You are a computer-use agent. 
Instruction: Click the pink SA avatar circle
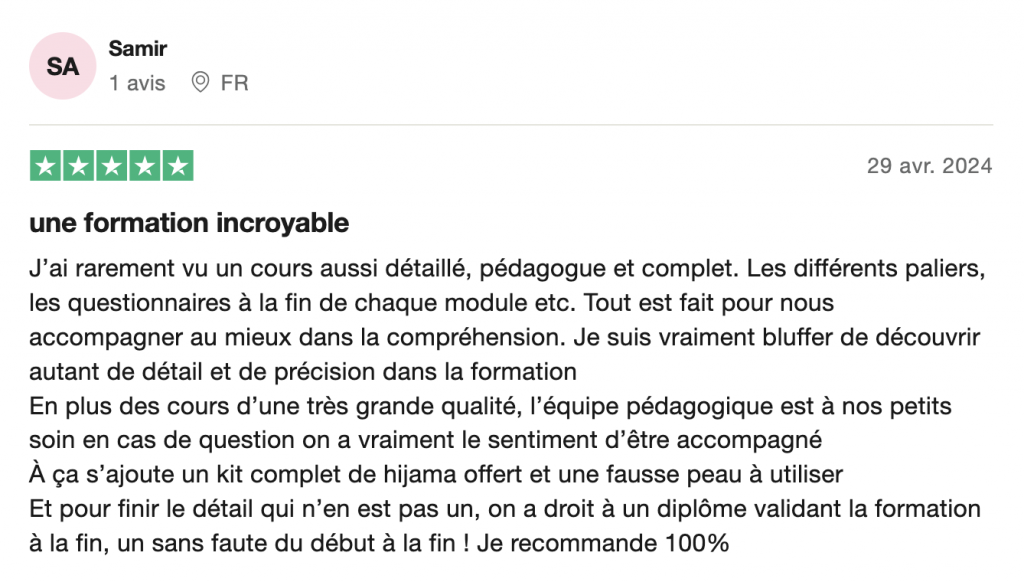point(62,66)
